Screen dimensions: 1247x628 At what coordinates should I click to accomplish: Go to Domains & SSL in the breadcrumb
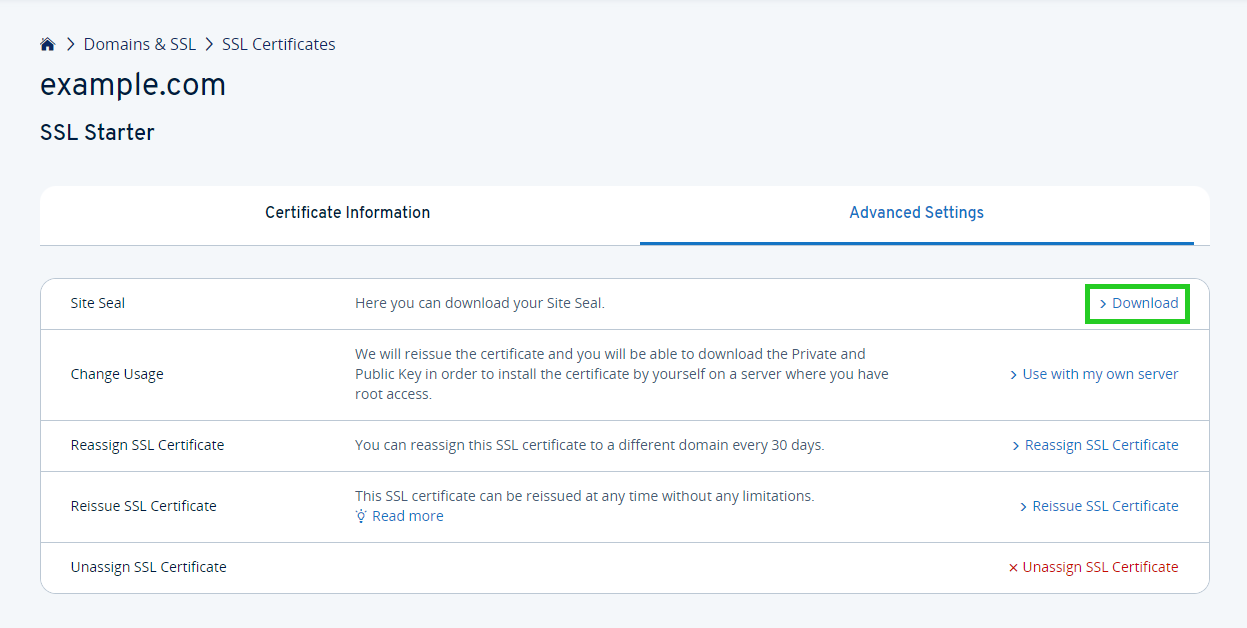pos(140,44)
